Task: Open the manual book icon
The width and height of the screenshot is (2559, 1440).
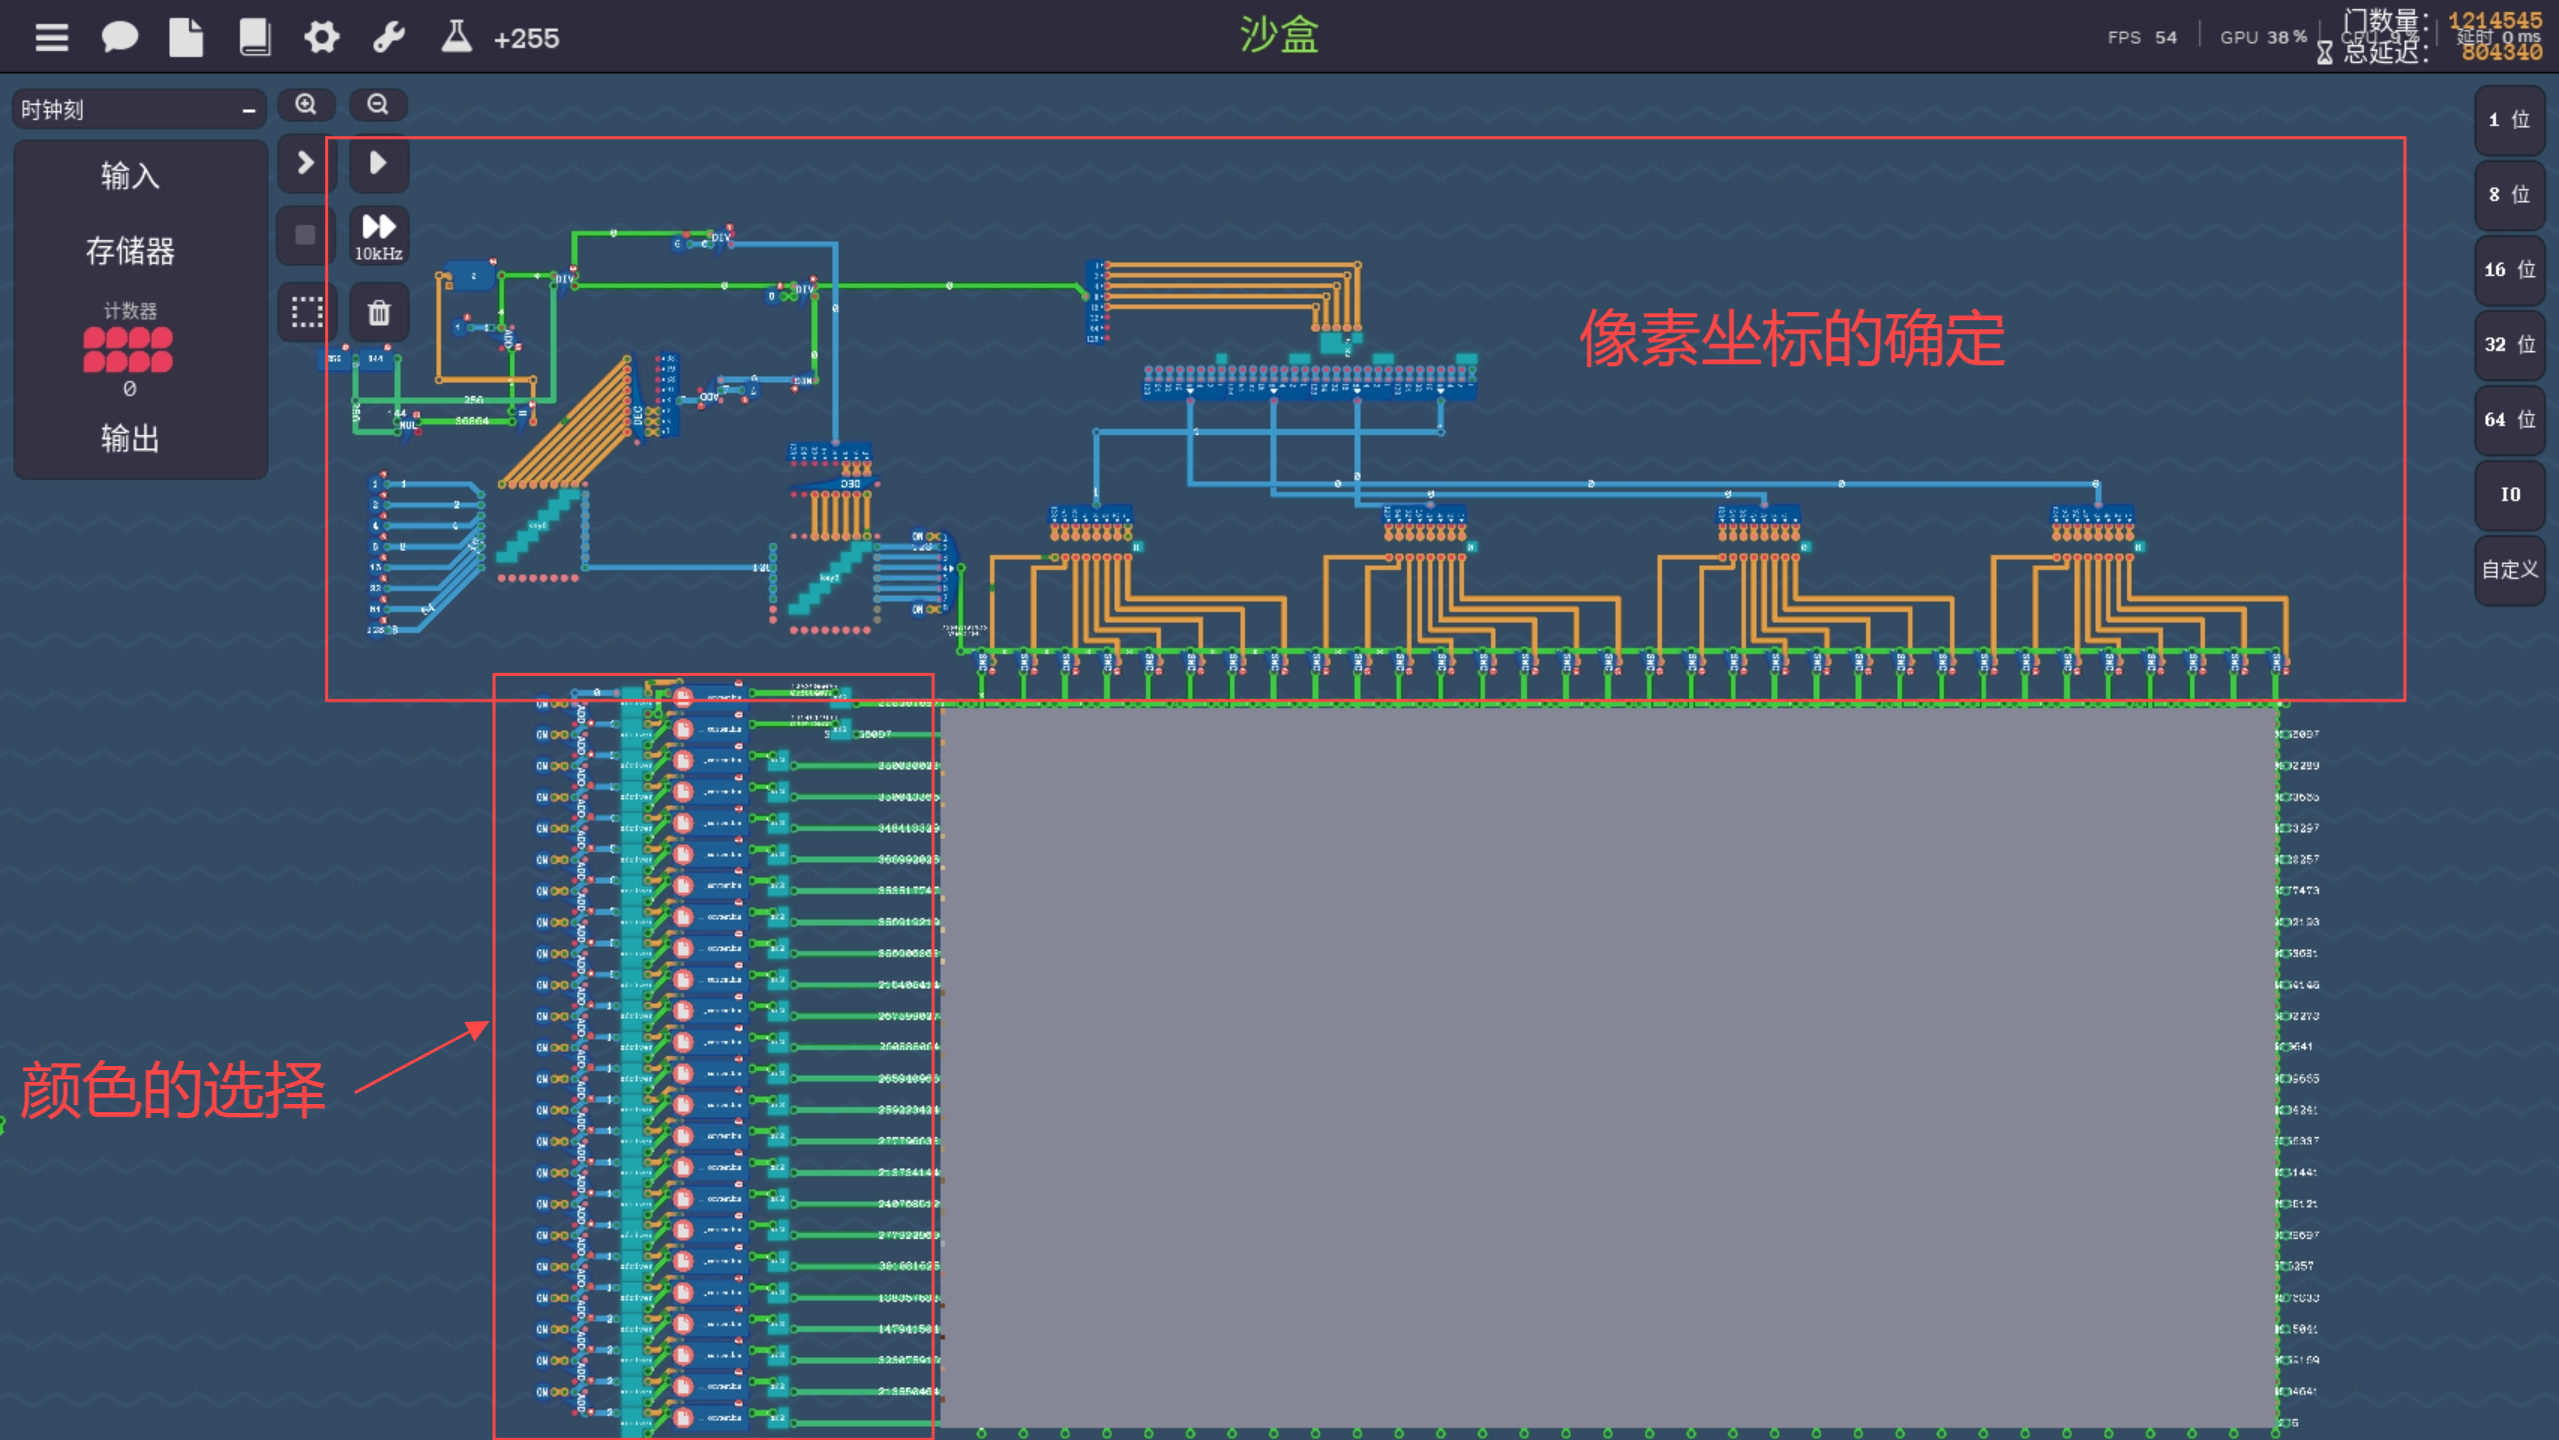Action: coord(254,38)
